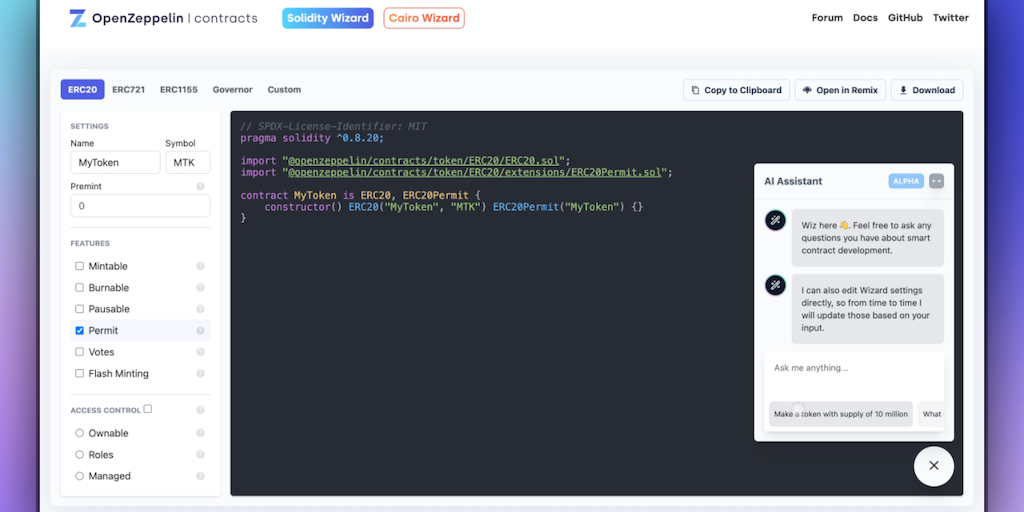Open the Docs link

point(865,18)
